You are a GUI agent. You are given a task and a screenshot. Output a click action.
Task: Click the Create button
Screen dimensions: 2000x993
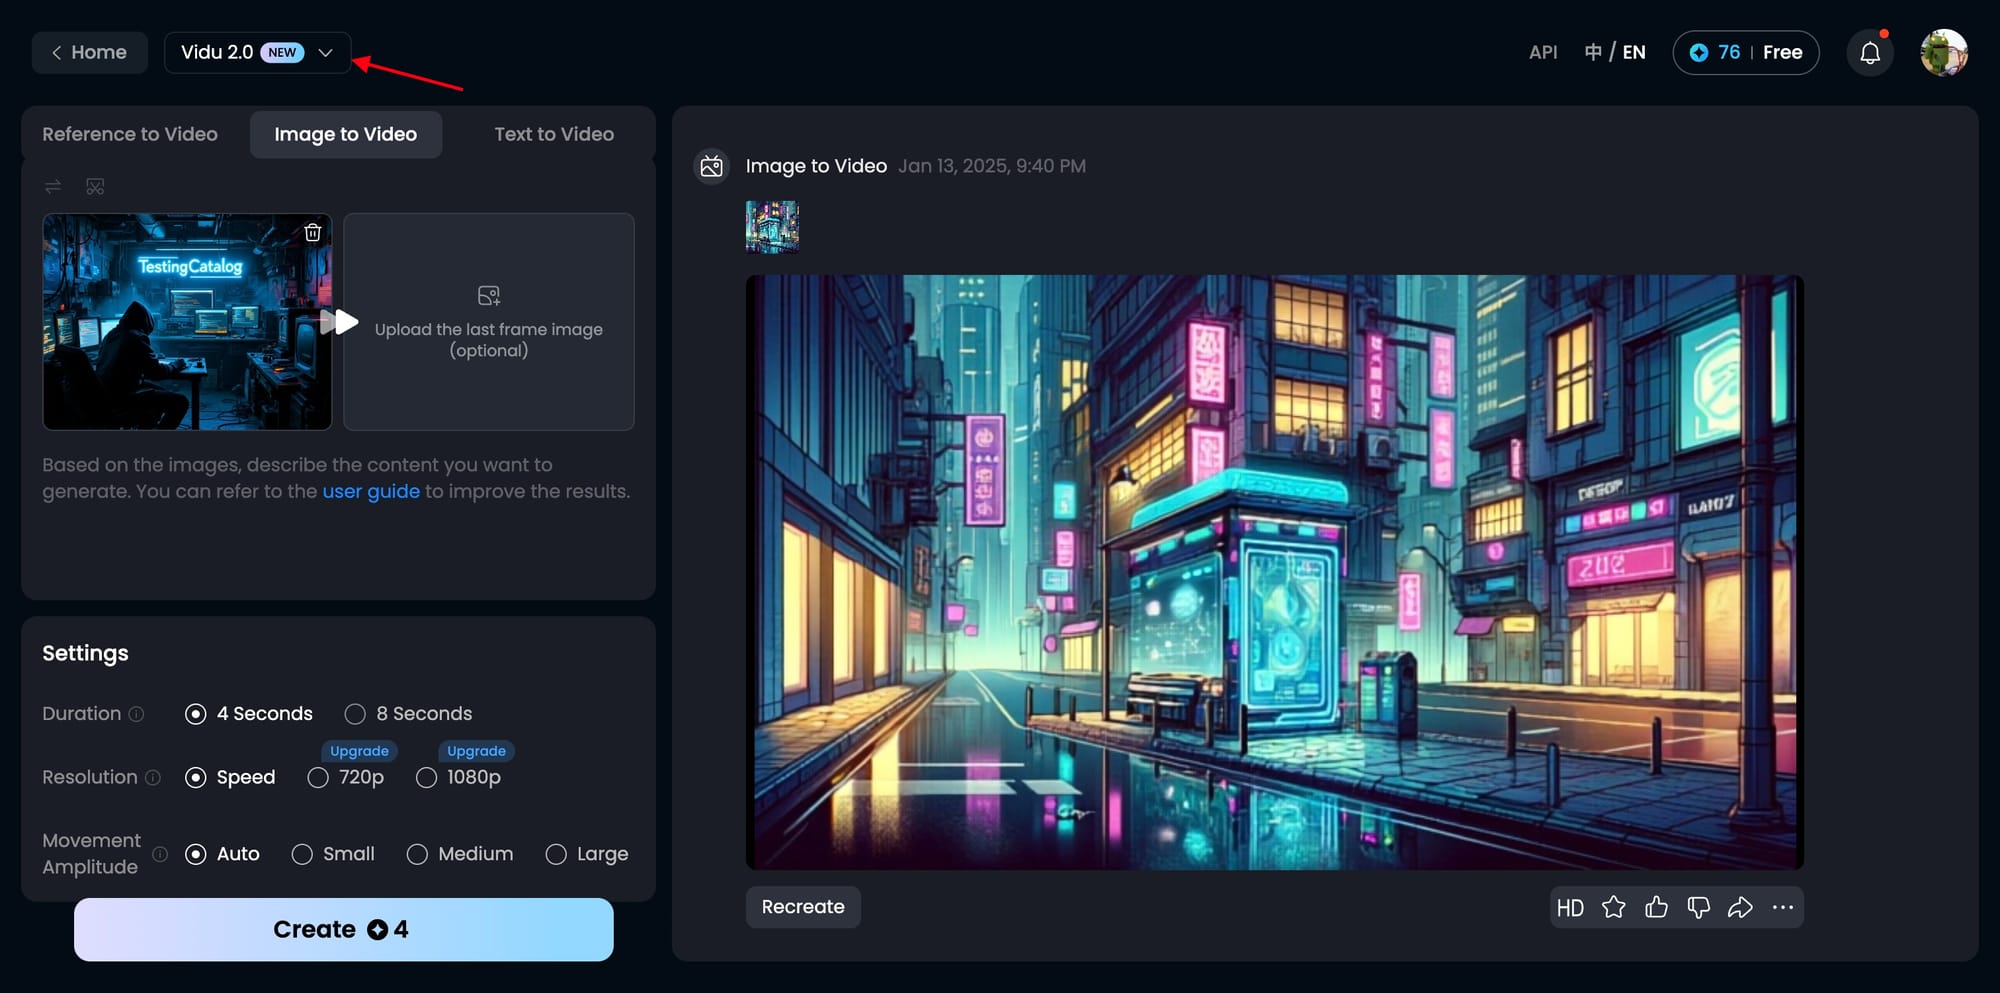tap(343, 929)
